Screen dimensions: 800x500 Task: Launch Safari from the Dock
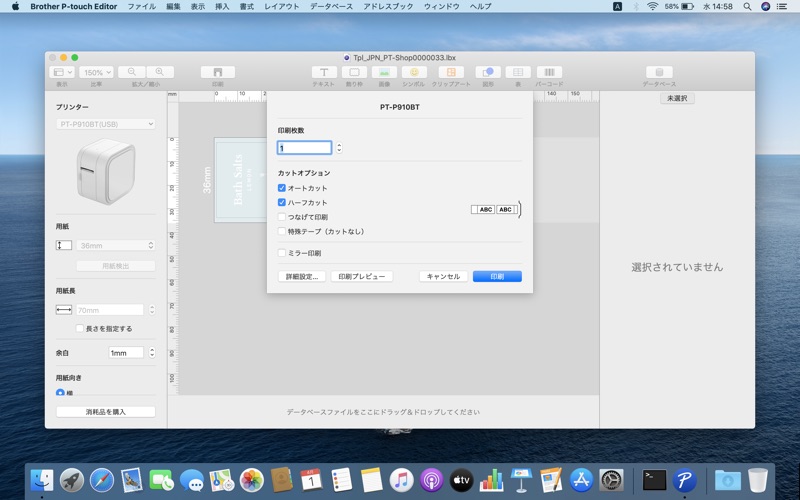(102, 480)
